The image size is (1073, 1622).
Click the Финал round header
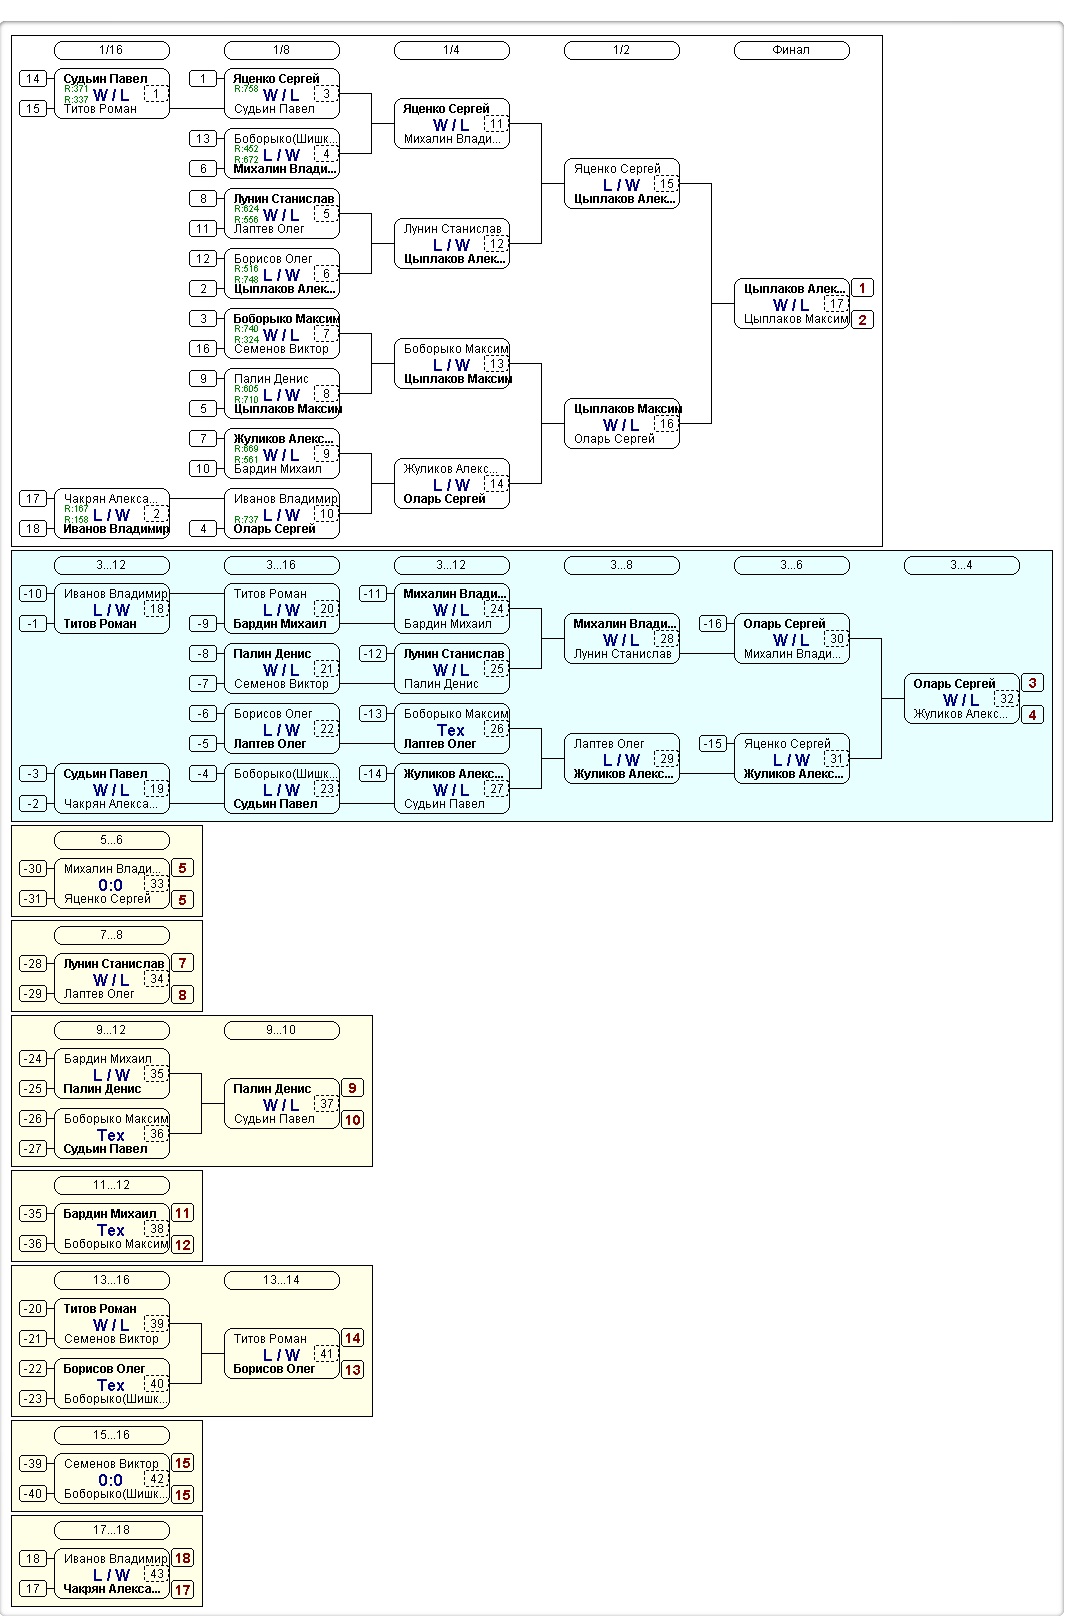coord(791,50)
